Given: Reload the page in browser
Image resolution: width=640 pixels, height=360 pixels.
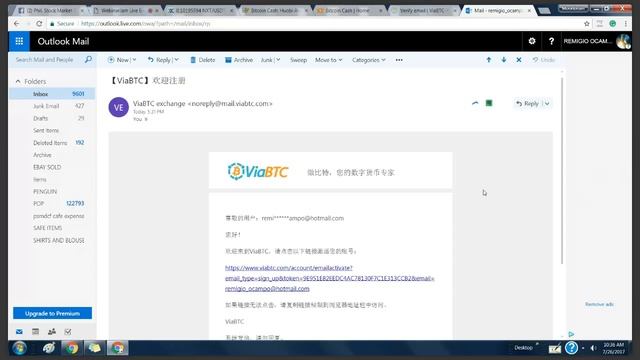Looking at the screenshot, I should pyautogui.click(x=39, y=24).
